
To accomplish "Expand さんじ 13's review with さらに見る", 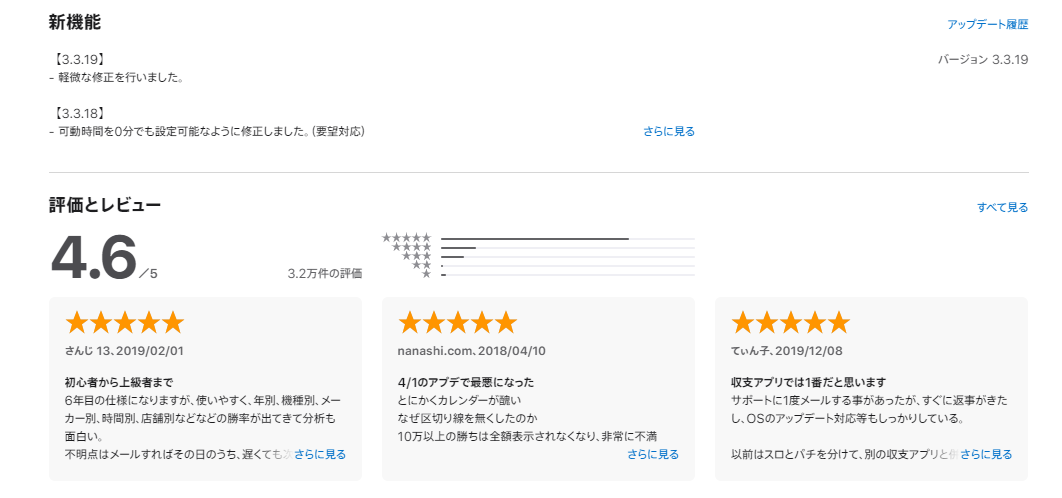I will pos(320,454).
